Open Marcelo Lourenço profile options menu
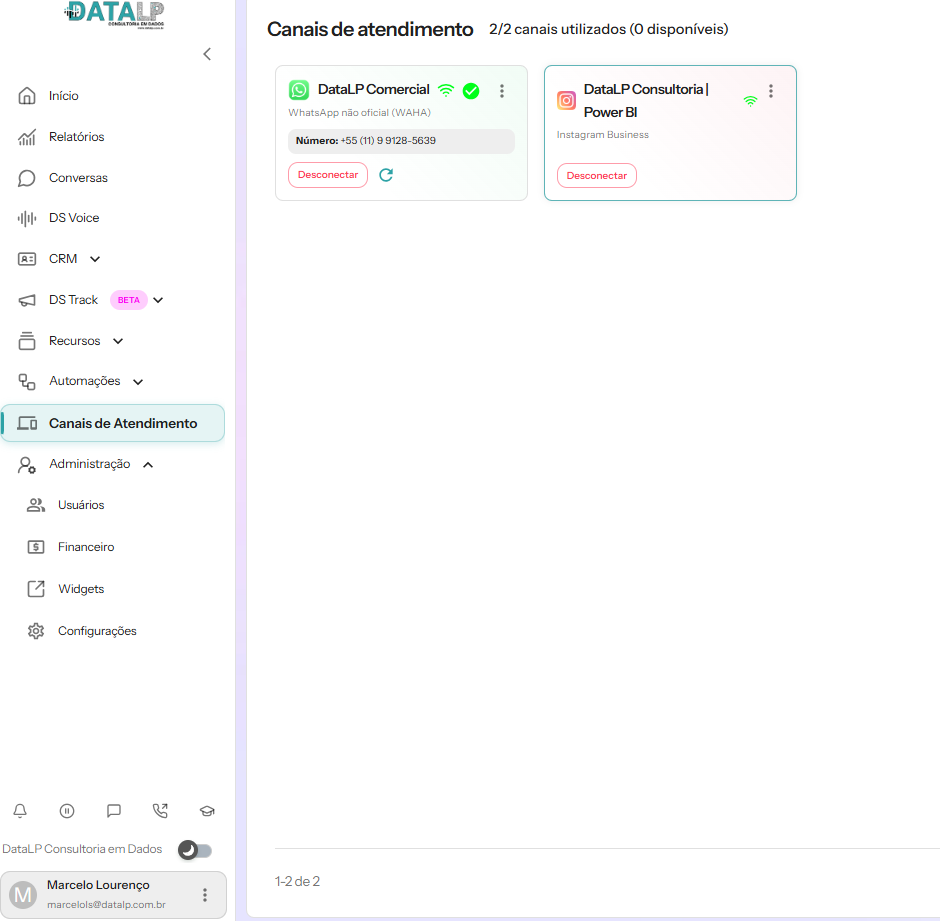 [205, 895]
